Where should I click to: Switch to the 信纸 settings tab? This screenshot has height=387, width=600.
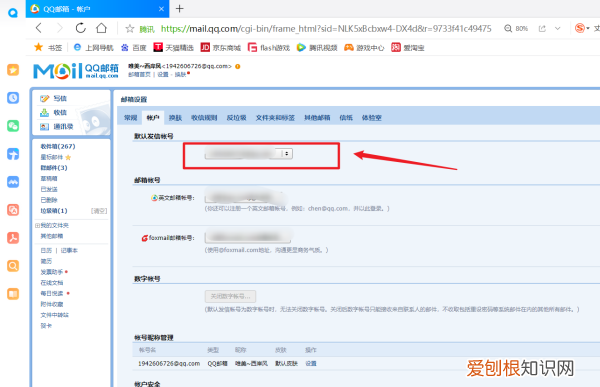click(x=346, y=118)
